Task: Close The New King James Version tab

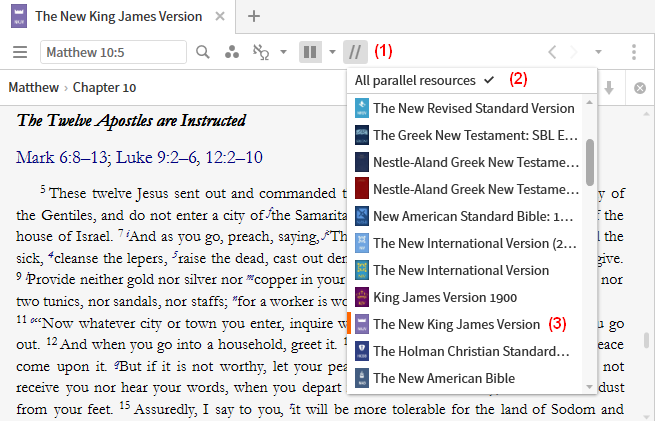Action: pos(220,16)
